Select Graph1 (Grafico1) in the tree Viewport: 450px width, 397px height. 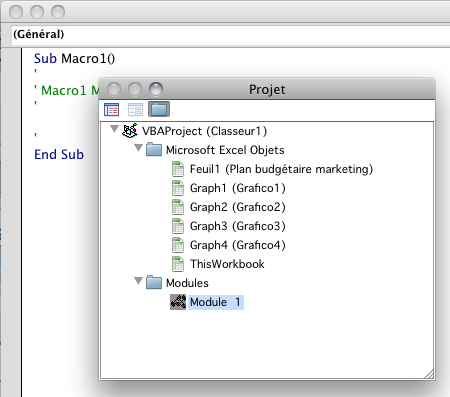click(x=238, y=188)
